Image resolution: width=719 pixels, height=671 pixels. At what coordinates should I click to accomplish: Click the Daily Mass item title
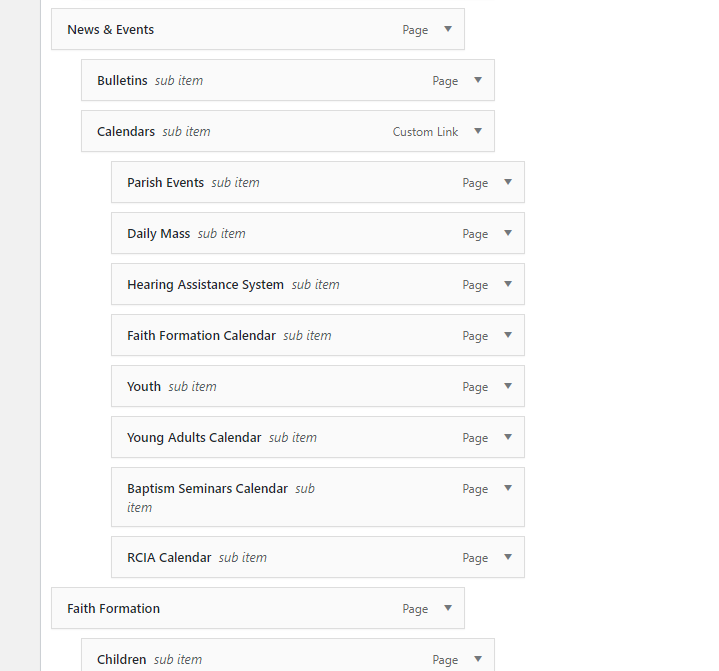pyautogui.click(x=158, y=234)
